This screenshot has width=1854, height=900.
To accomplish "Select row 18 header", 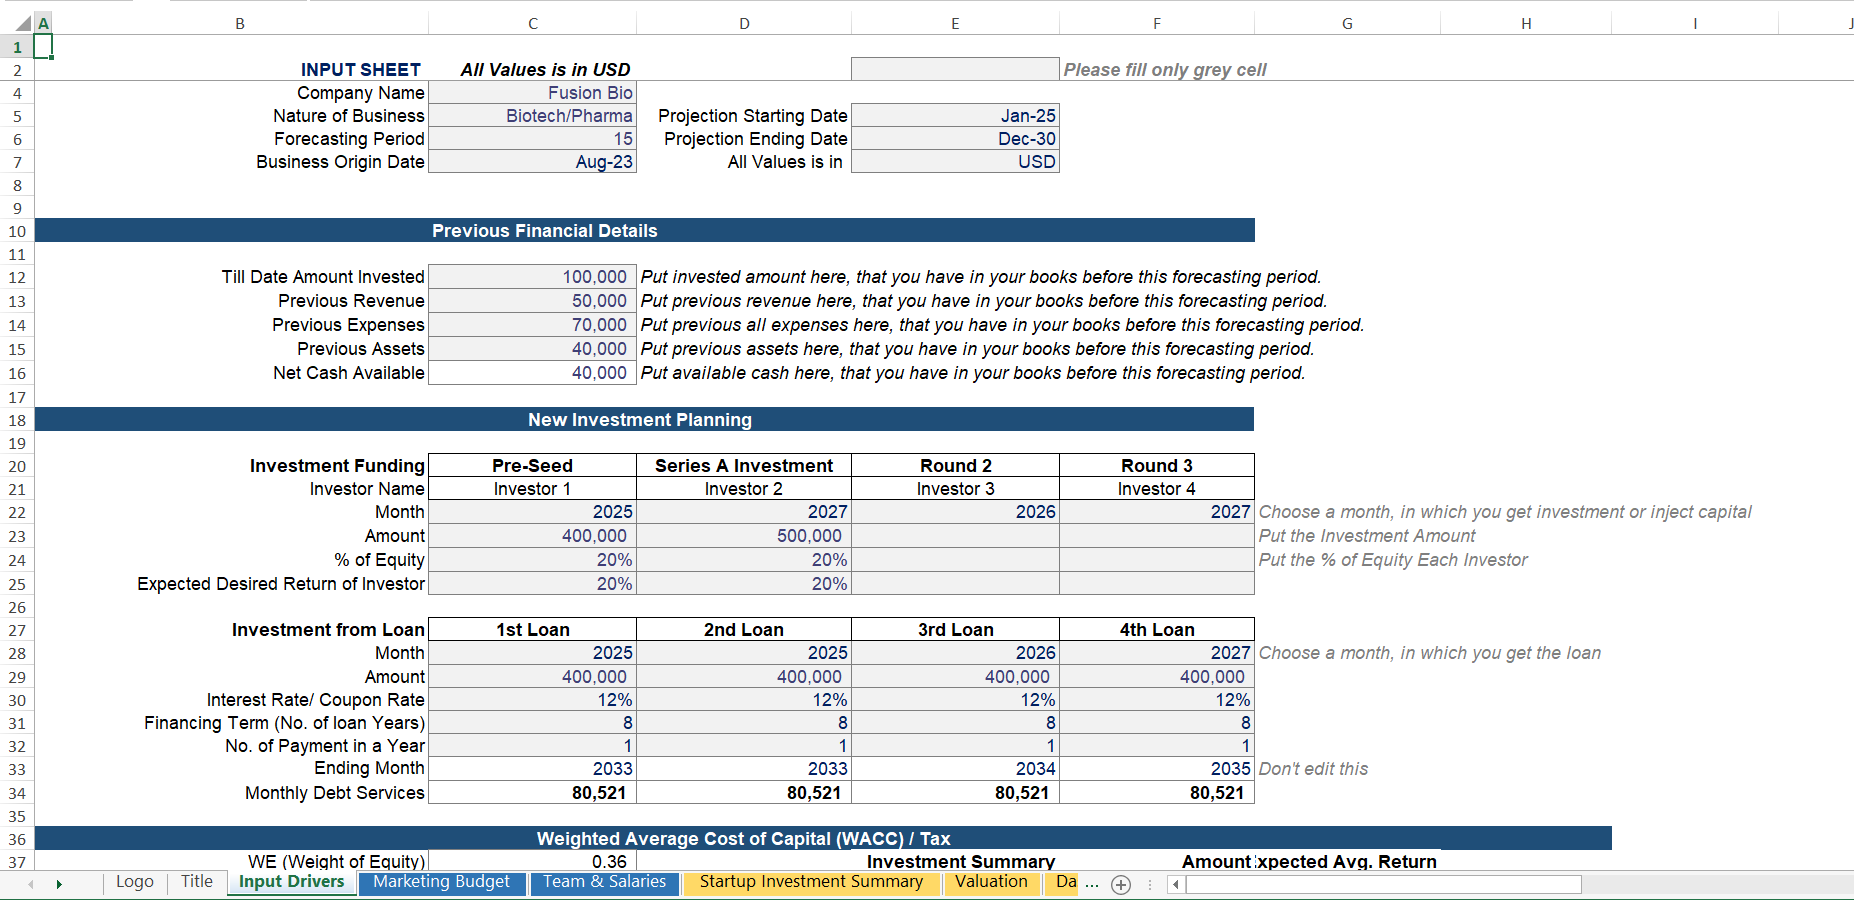I will [17, 420].
